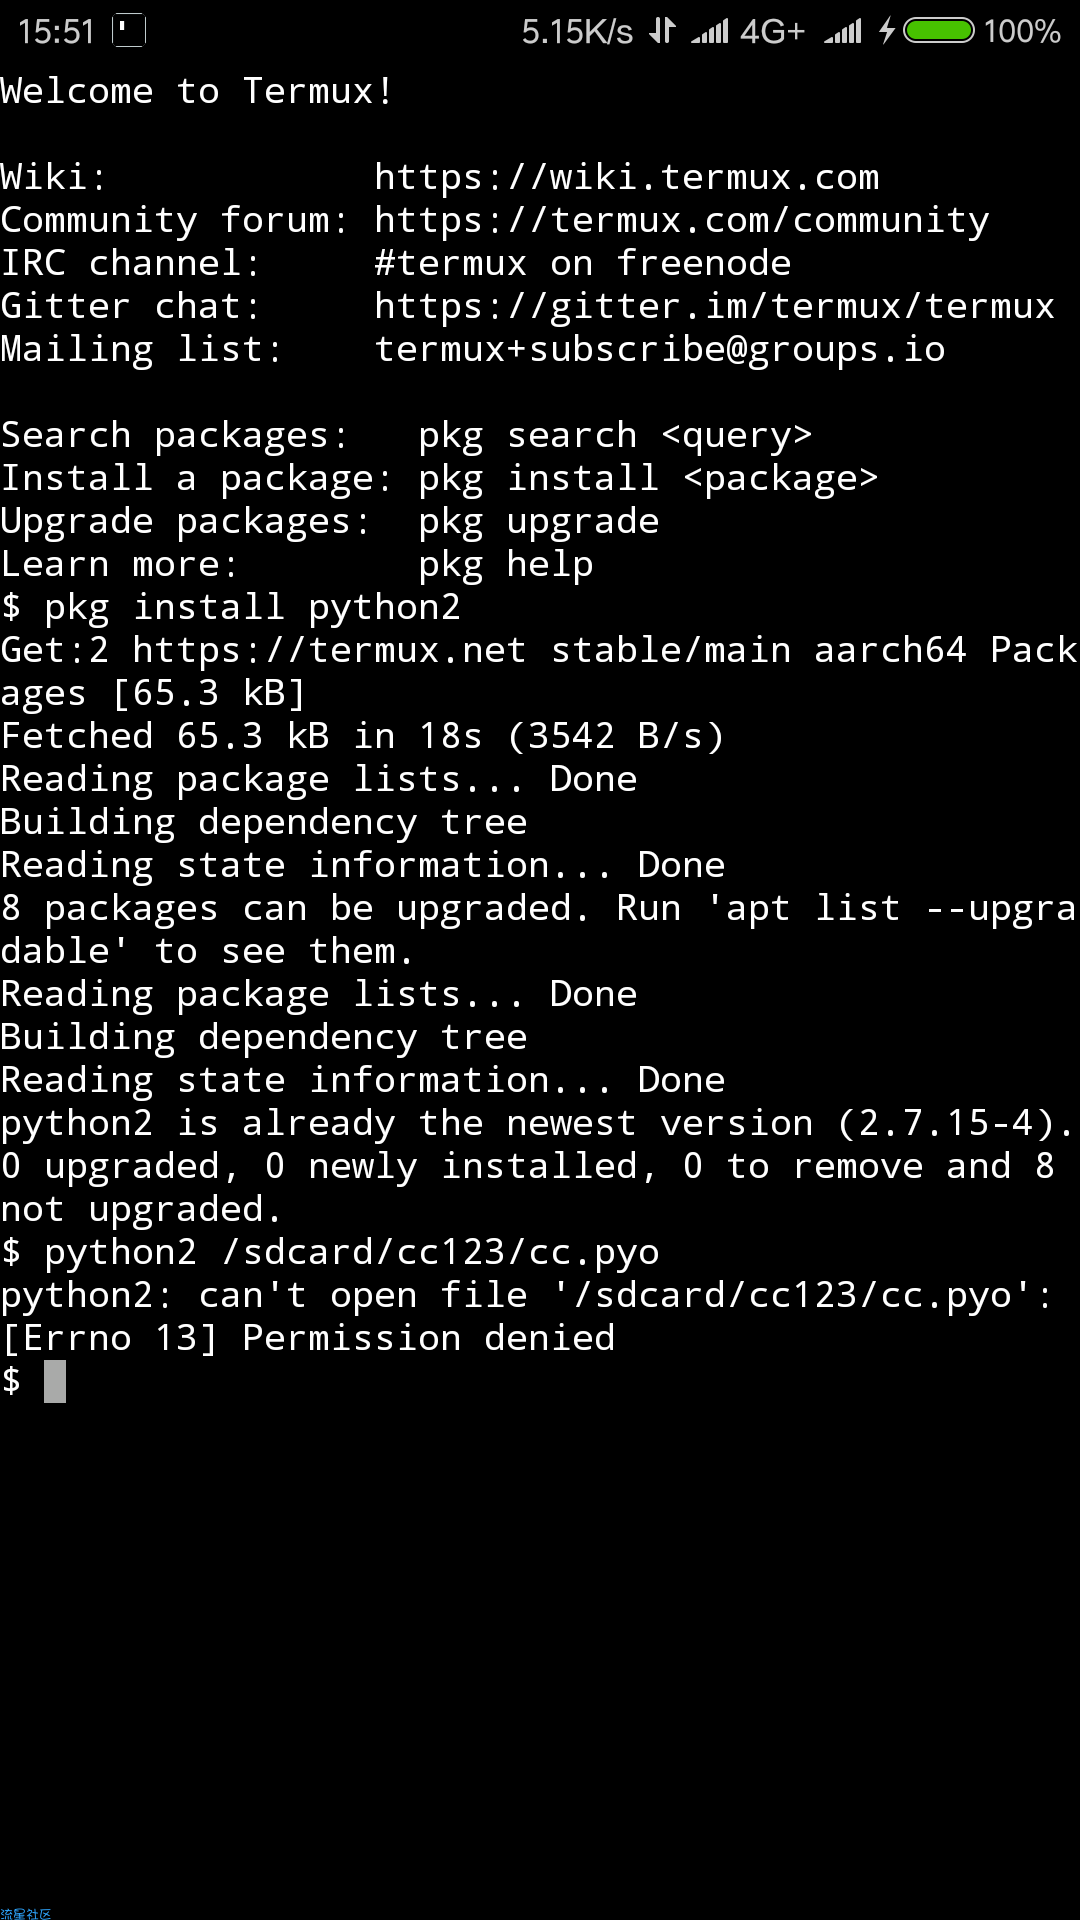This screenshot has height=1920, width=1080.
Task: Tap the second SIM signal bars icon
Action: tap(843, 32)
